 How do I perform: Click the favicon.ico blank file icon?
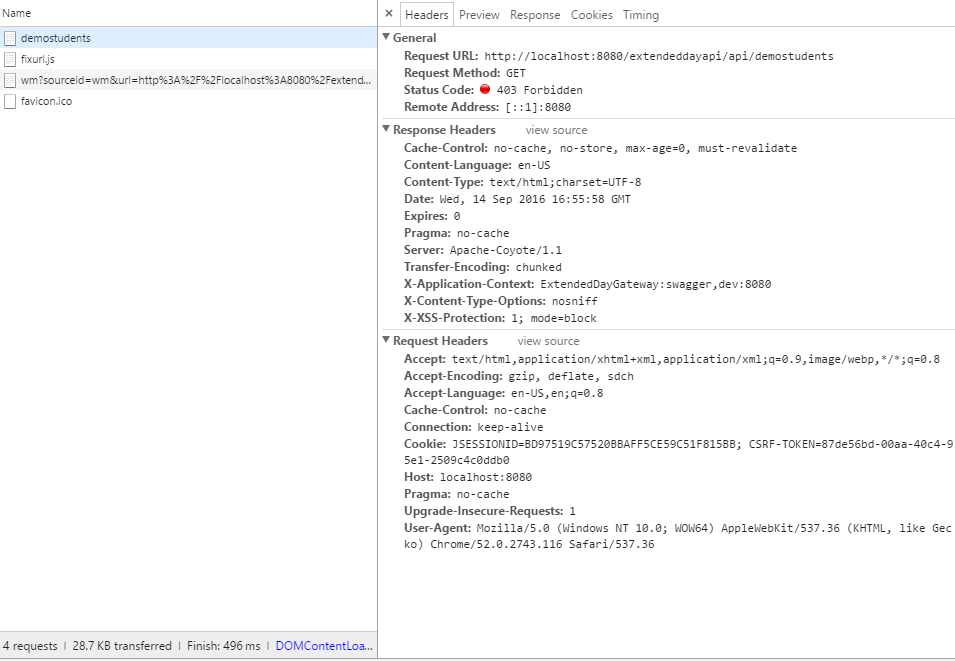(10, 101)
